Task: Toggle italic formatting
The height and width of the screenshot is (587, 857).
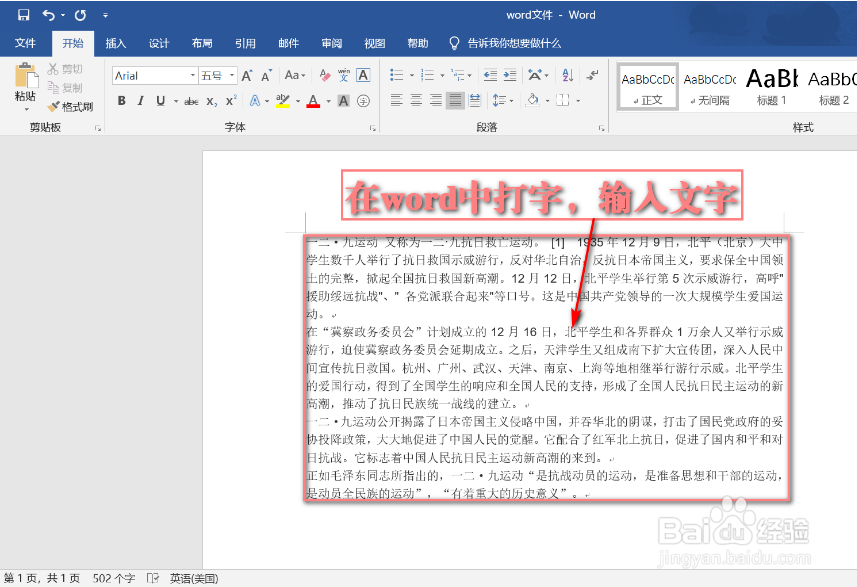Action: pyautogui.click(x=140, y=101)
